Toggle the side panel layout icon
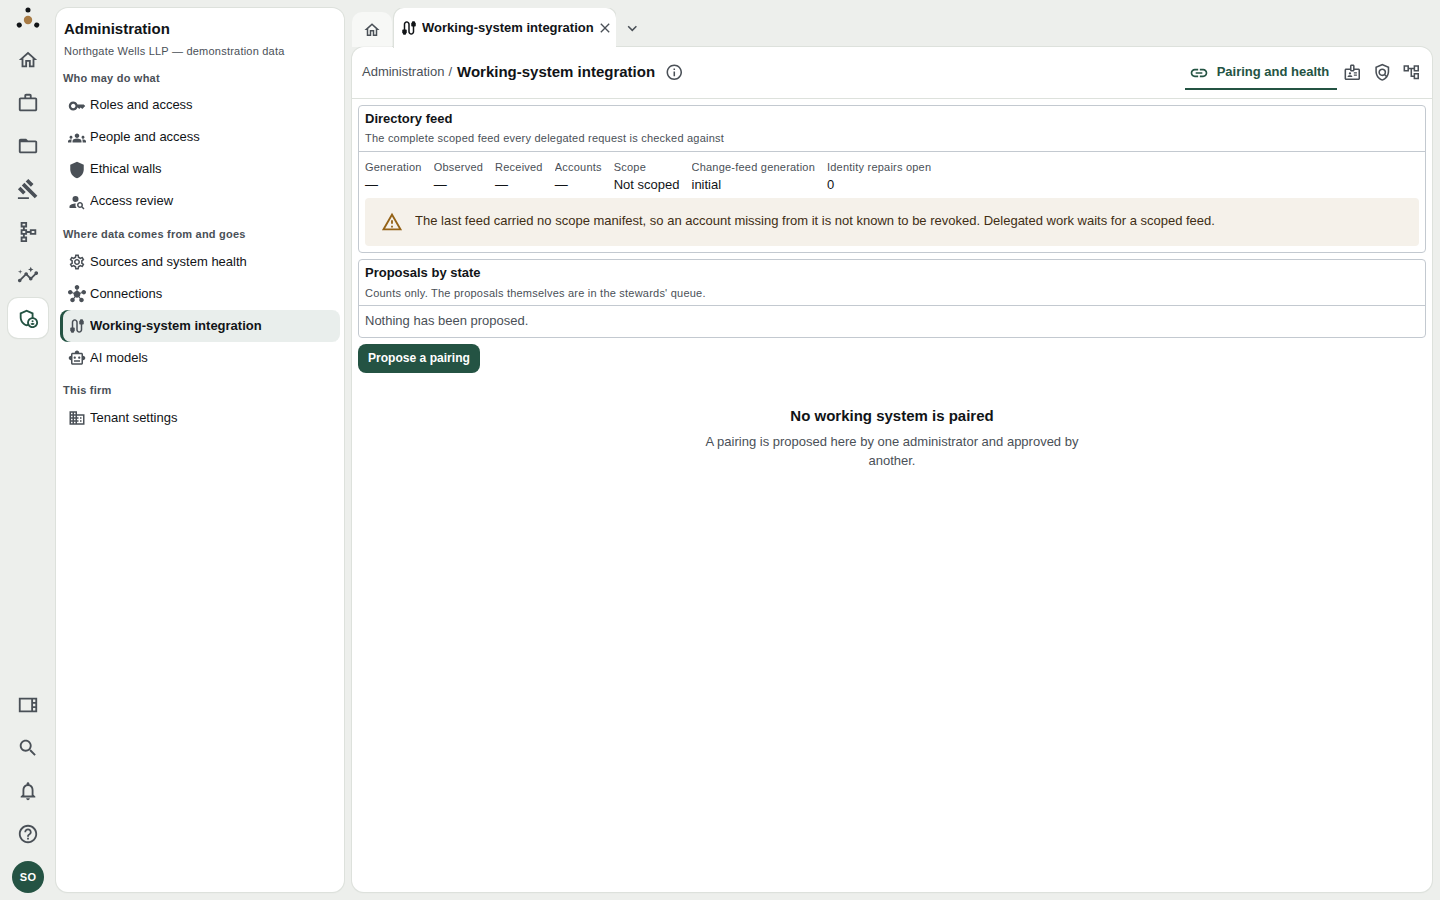1440x900 pixels. click(28, 705)
